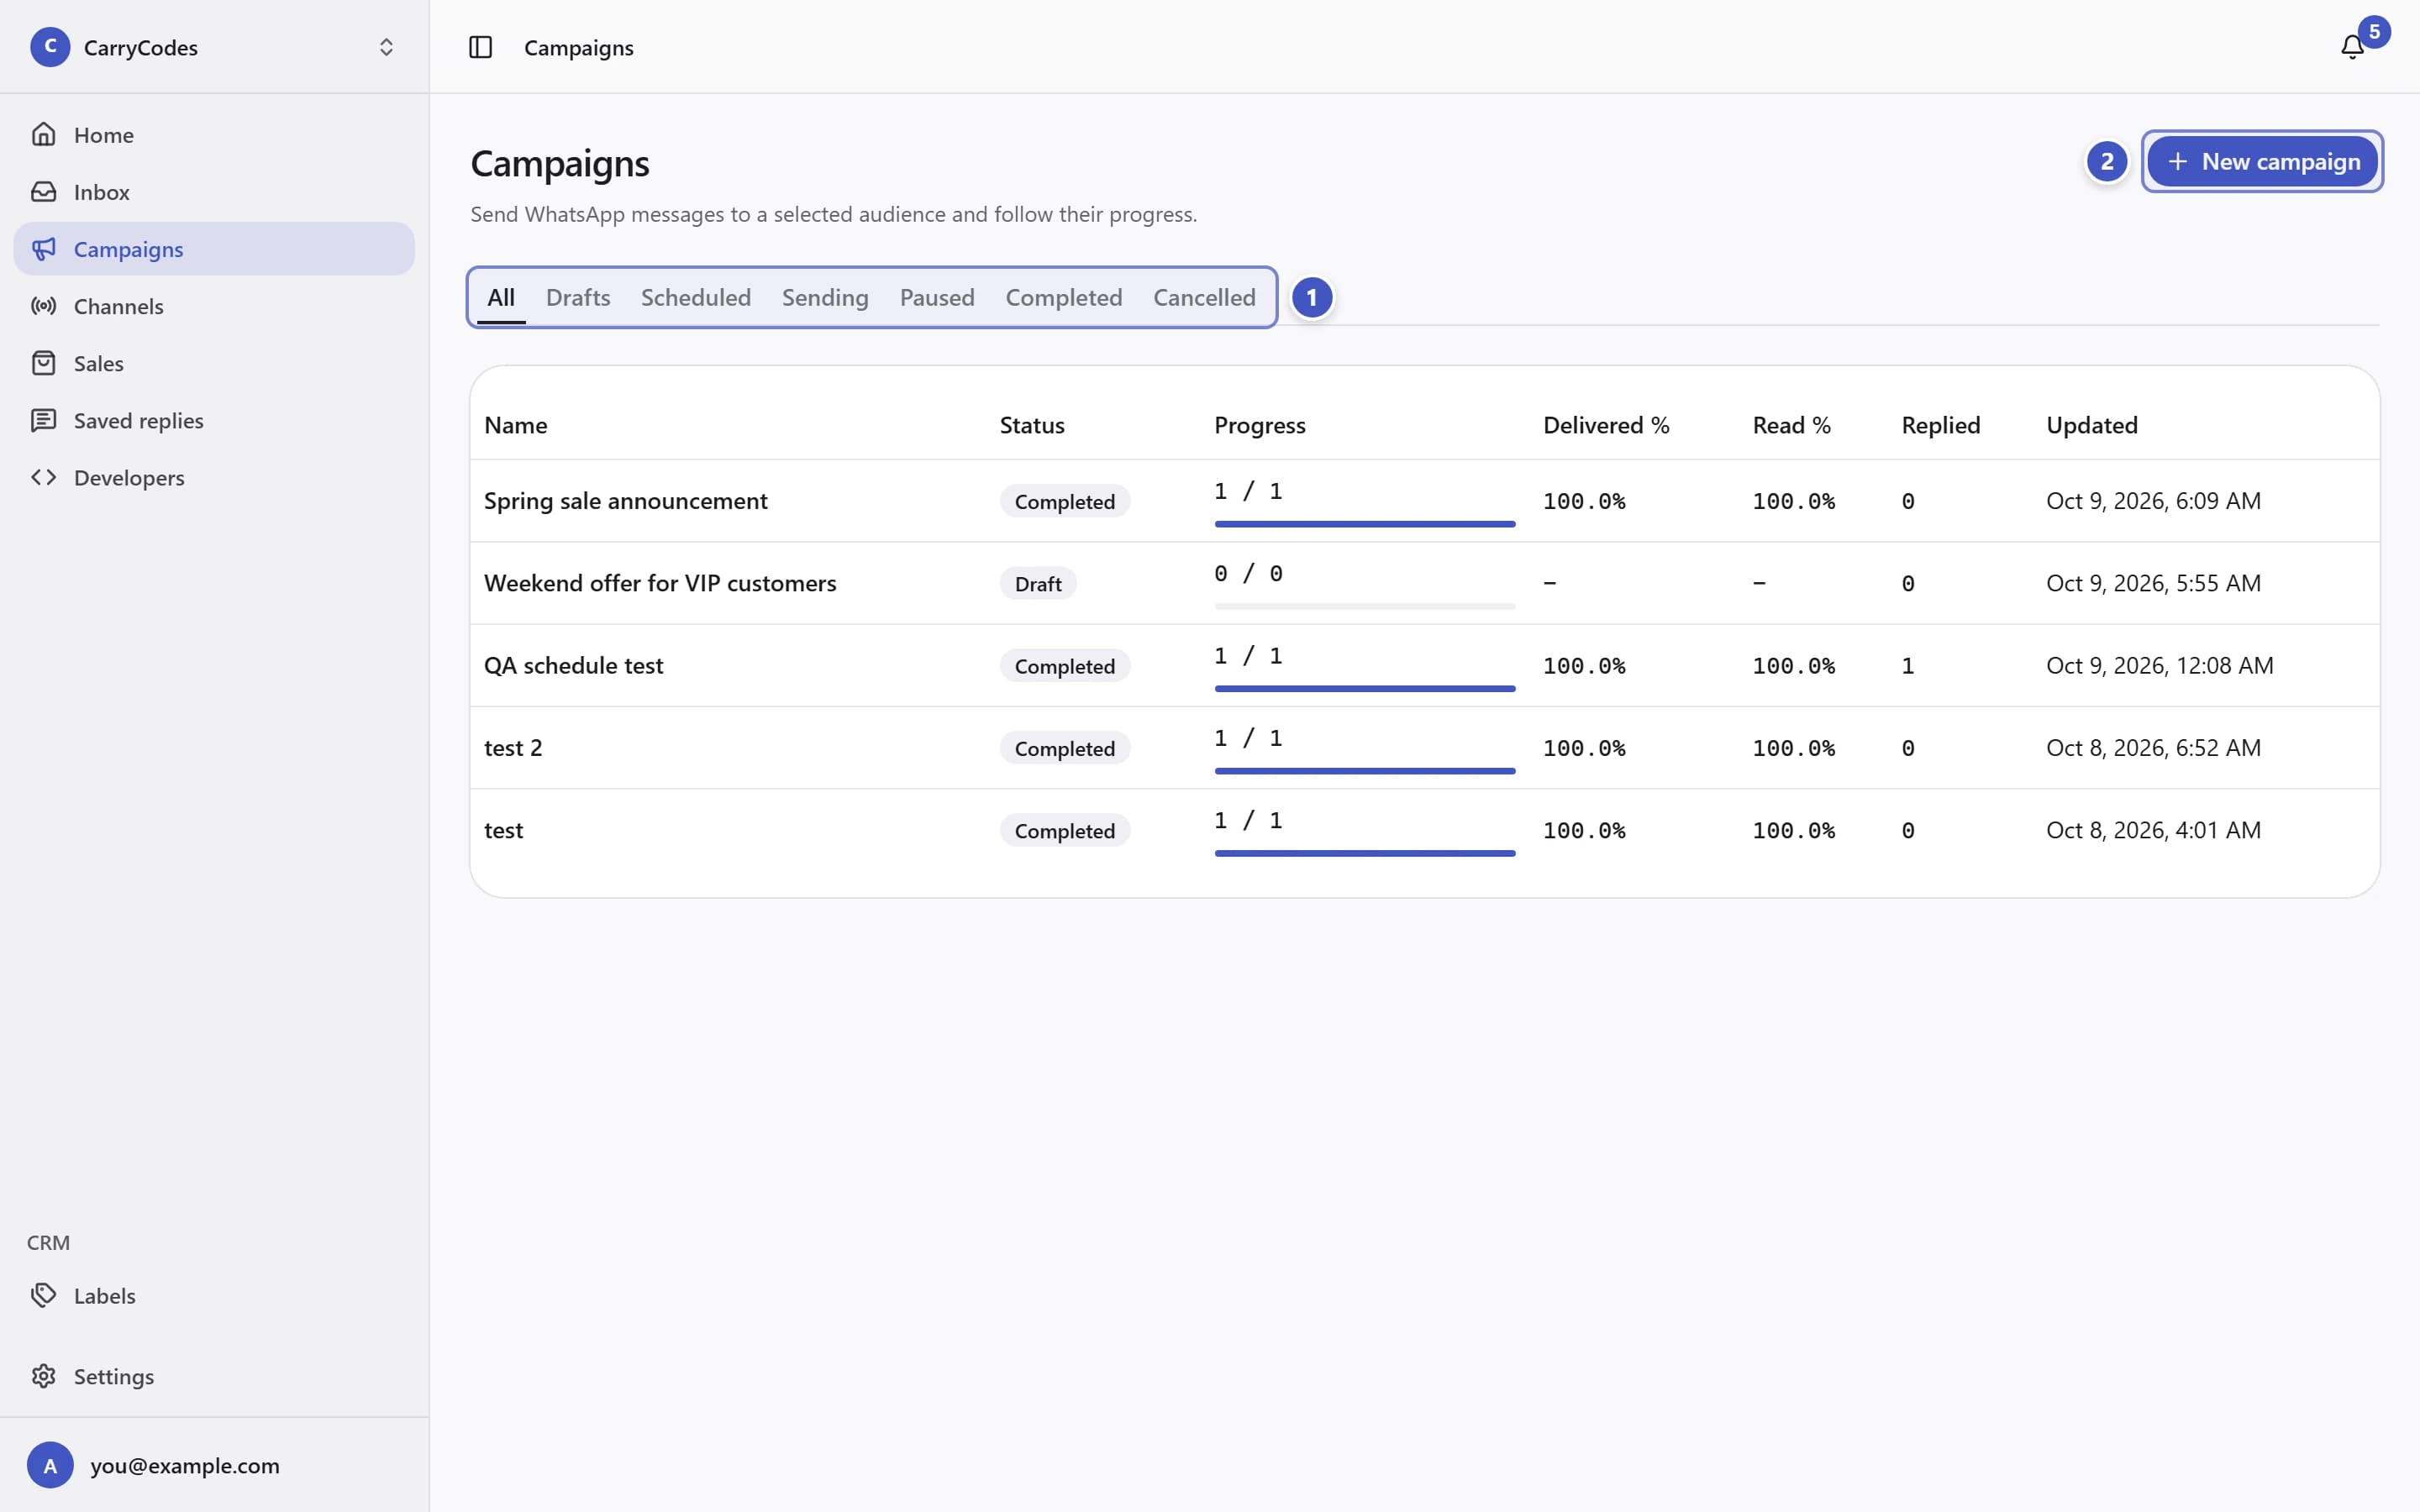Switch to the Paused tab
This screenshot has height=1512, width=2420.
pyautogui.click(x=937, y=297)
